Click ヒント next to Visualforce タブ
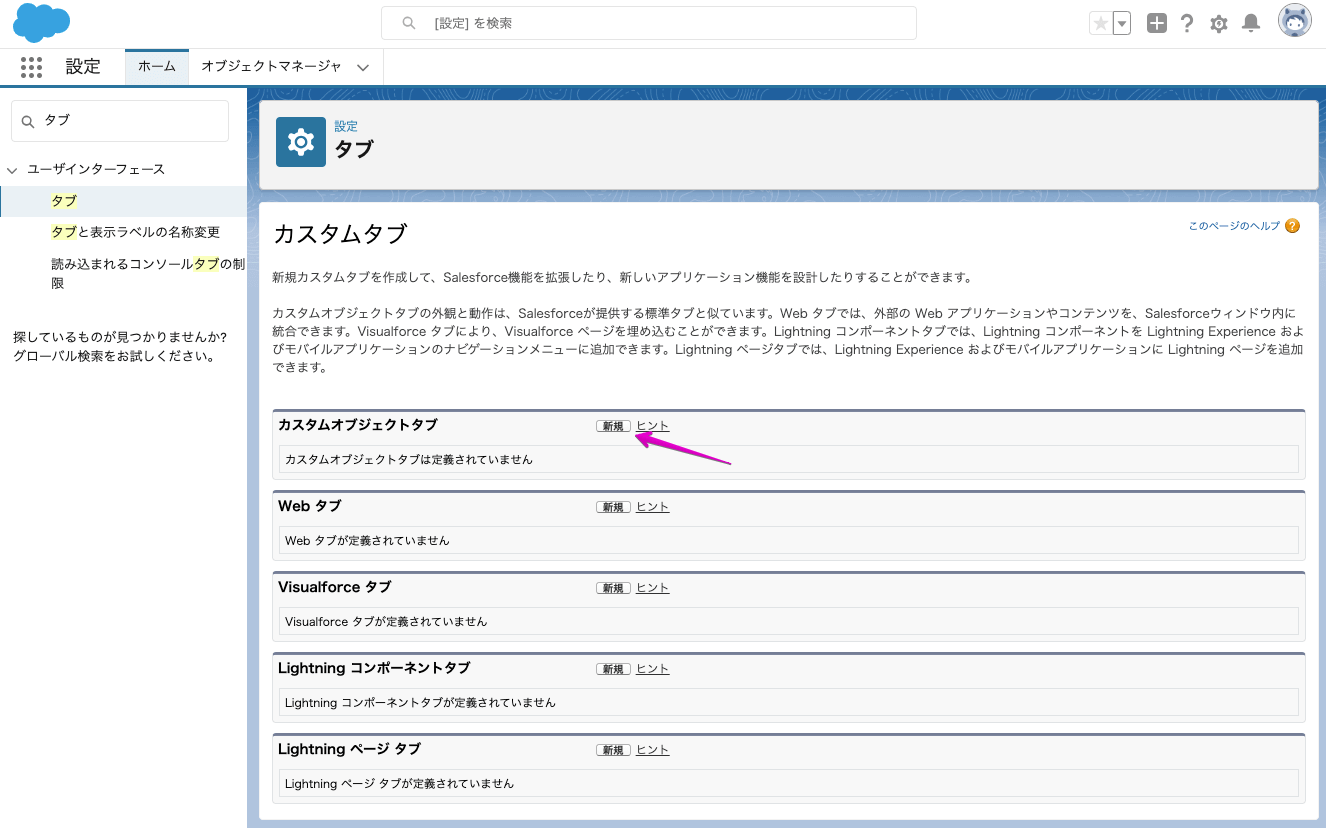Screen dimensions: 1326x828 pos(653,588)
